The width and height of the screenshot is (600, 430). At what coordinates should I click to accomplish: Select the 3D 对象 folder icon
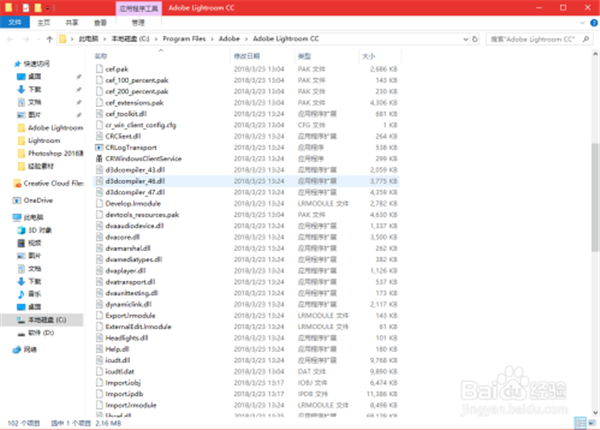point(20,229)
